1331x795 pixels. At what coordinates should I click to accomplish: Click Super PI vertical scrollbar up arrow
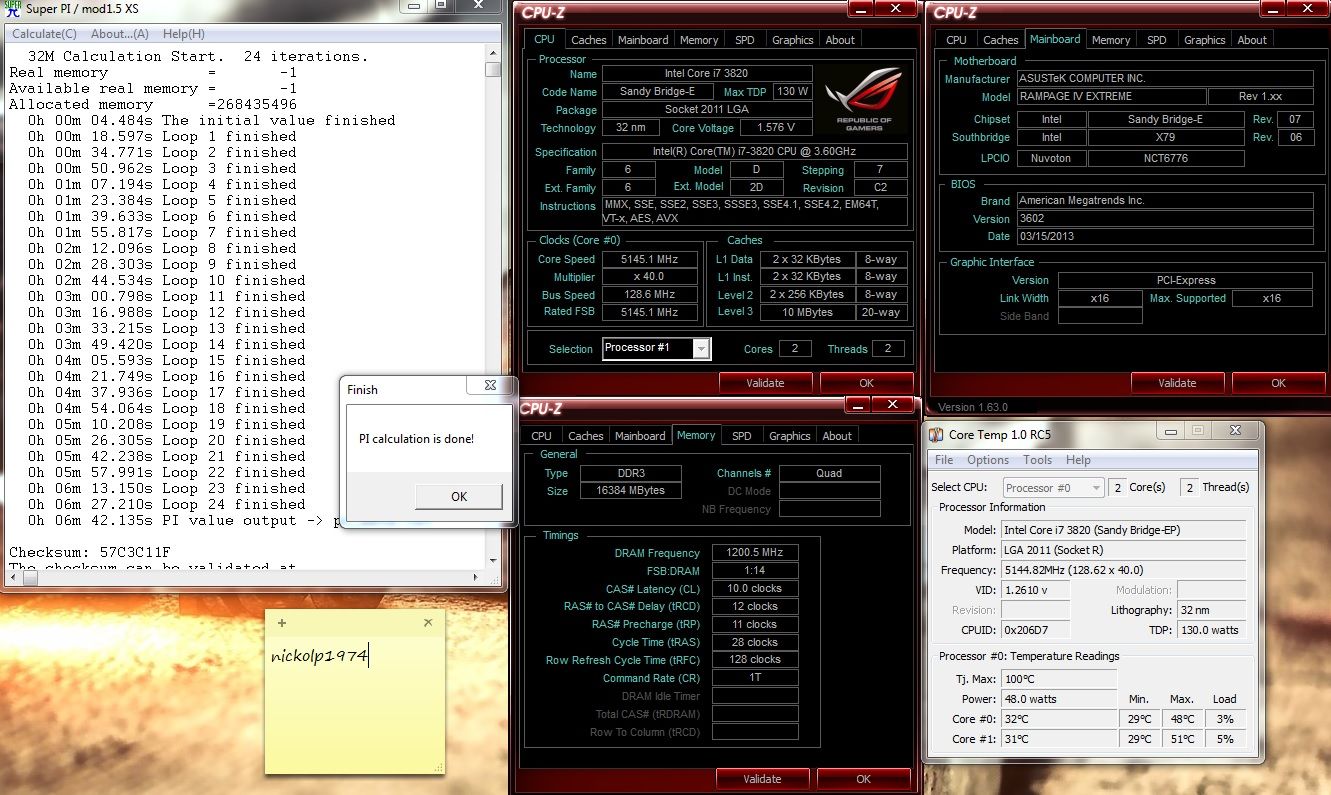click(493, 53)
